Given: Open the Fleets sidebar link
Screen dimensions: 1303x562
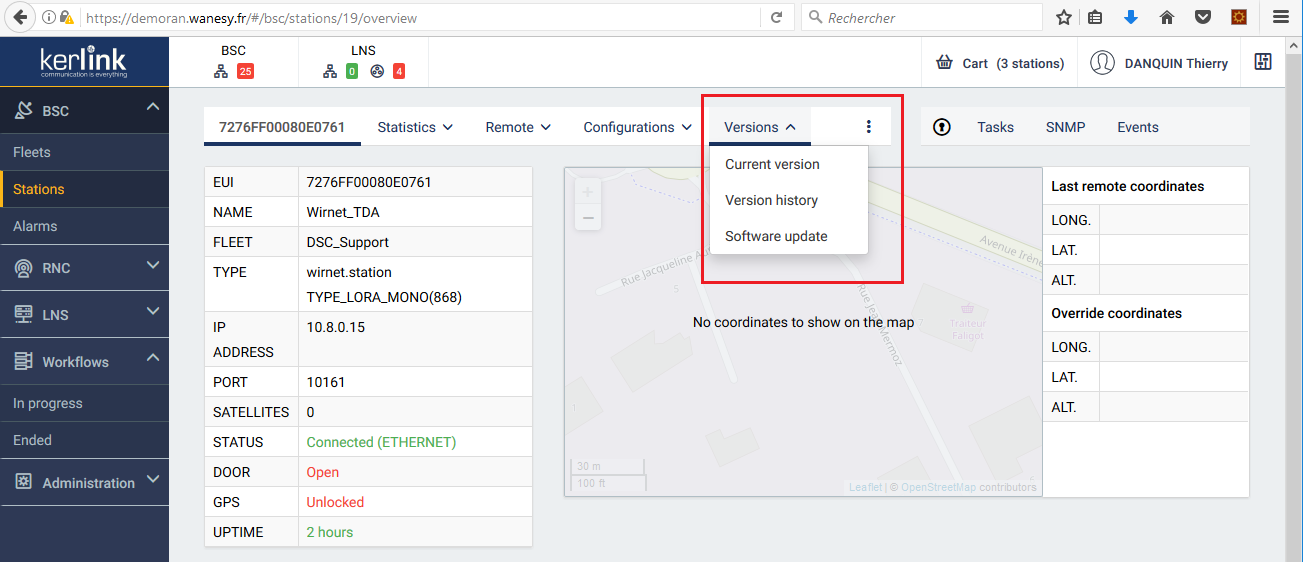Looking at the screenshot, I should pyautogui.click(x=32, y=152).
